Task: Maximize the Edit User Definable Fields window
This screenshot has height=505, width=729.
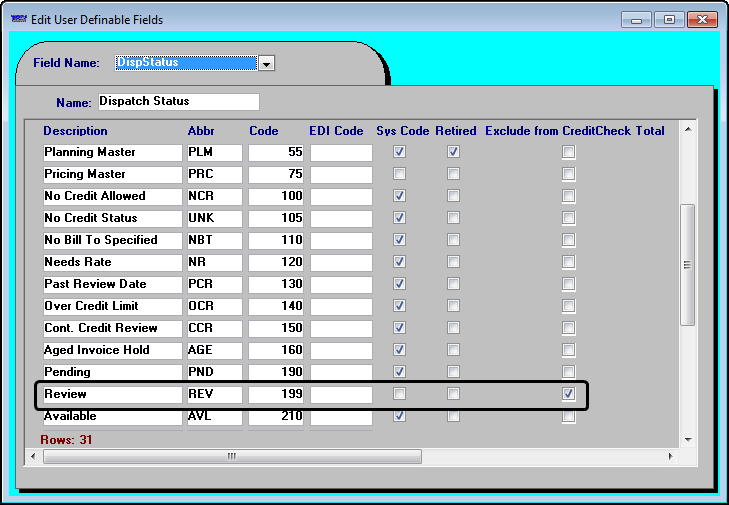Action: (x=669, y=19)
